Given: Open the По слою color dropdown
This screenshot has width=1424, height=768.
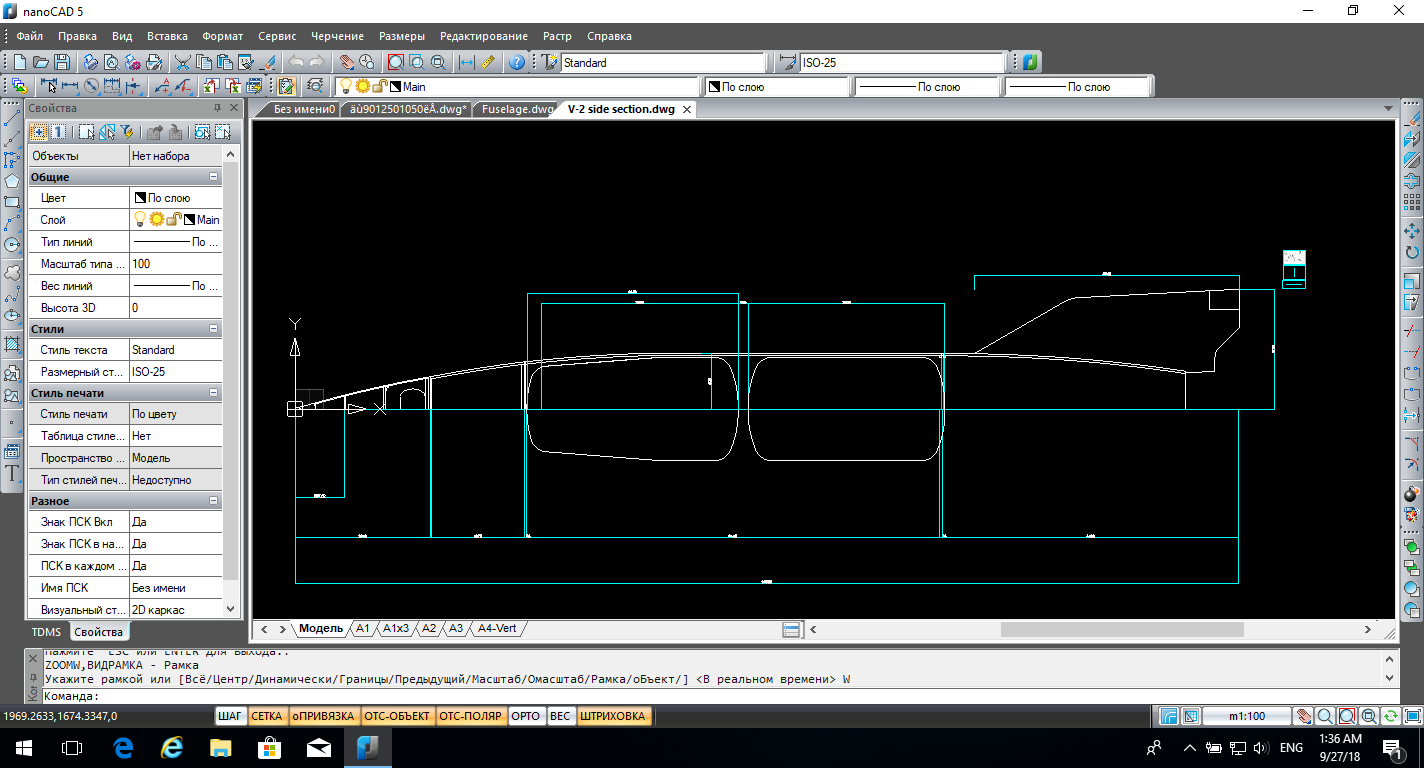Looking at the screenshot, I should [775, 87].
